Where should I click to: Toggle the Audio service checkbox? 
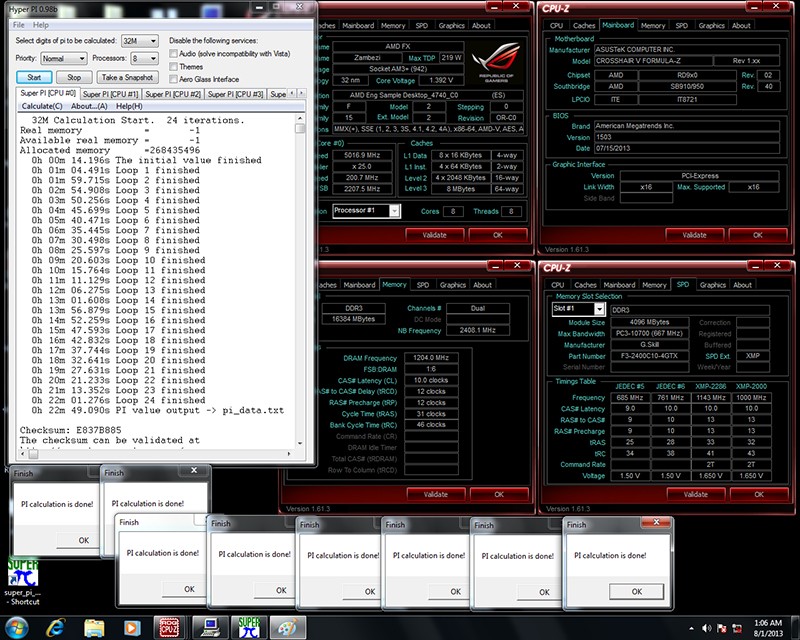pyautogui.click(x=173, y=54)
